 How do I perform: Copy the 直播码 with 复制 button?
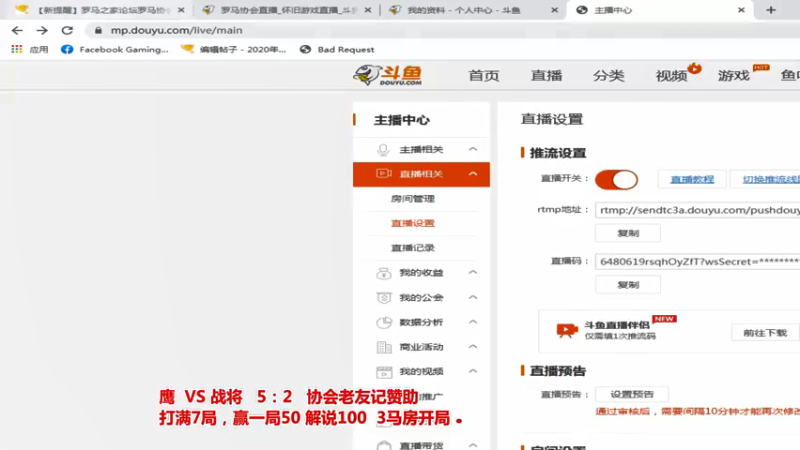click(x=628, y=285)
